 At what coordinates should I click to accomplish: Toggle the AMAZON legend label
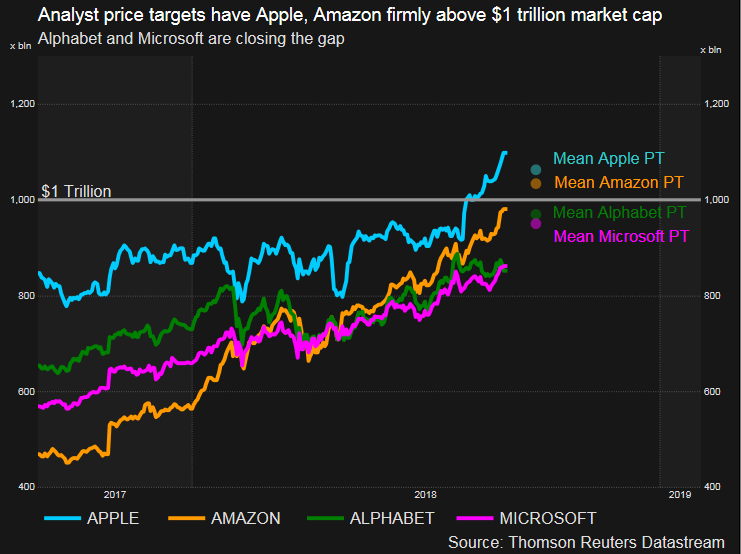(x=245, y=518)
